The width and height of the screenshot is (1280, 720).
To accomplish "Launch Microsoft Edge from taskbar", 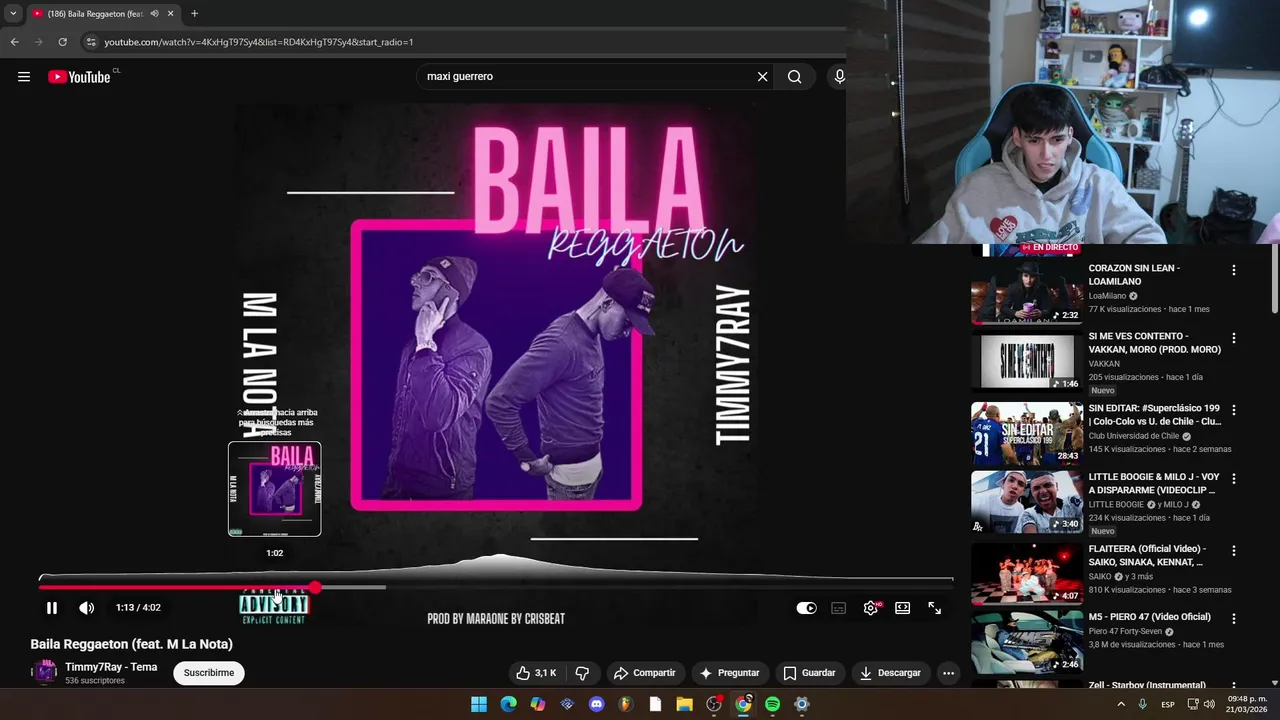I will tap(508, 704).
